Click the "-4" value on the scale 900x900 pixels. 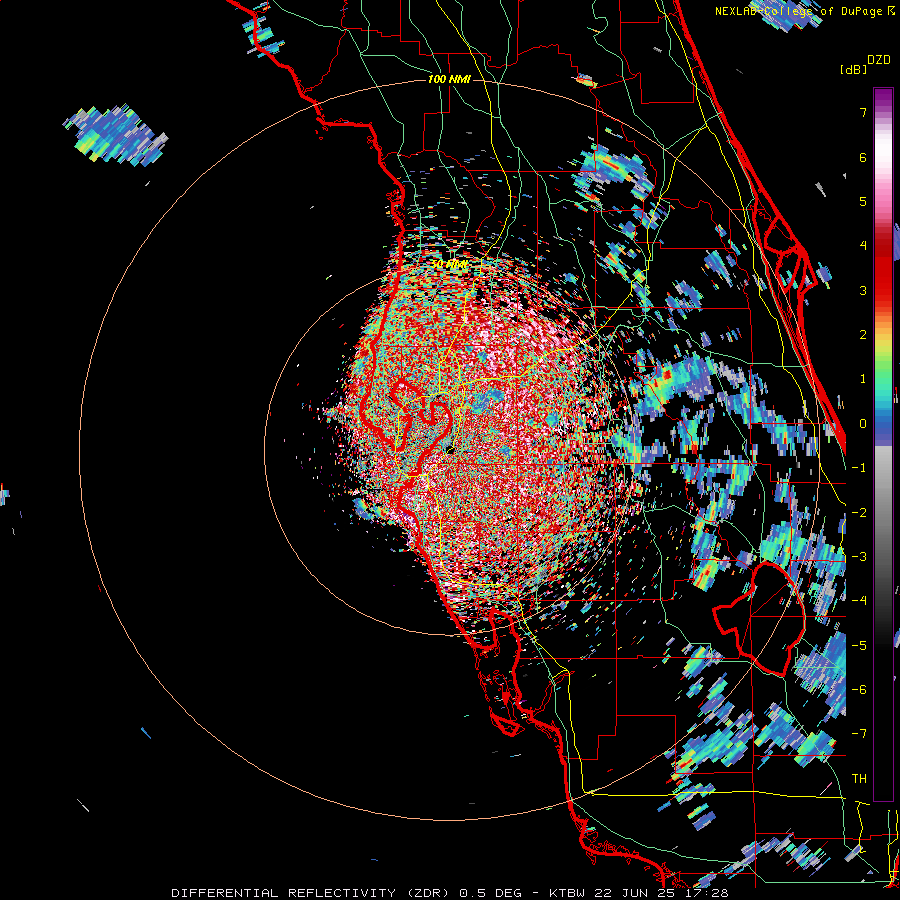tap(859, 601)
